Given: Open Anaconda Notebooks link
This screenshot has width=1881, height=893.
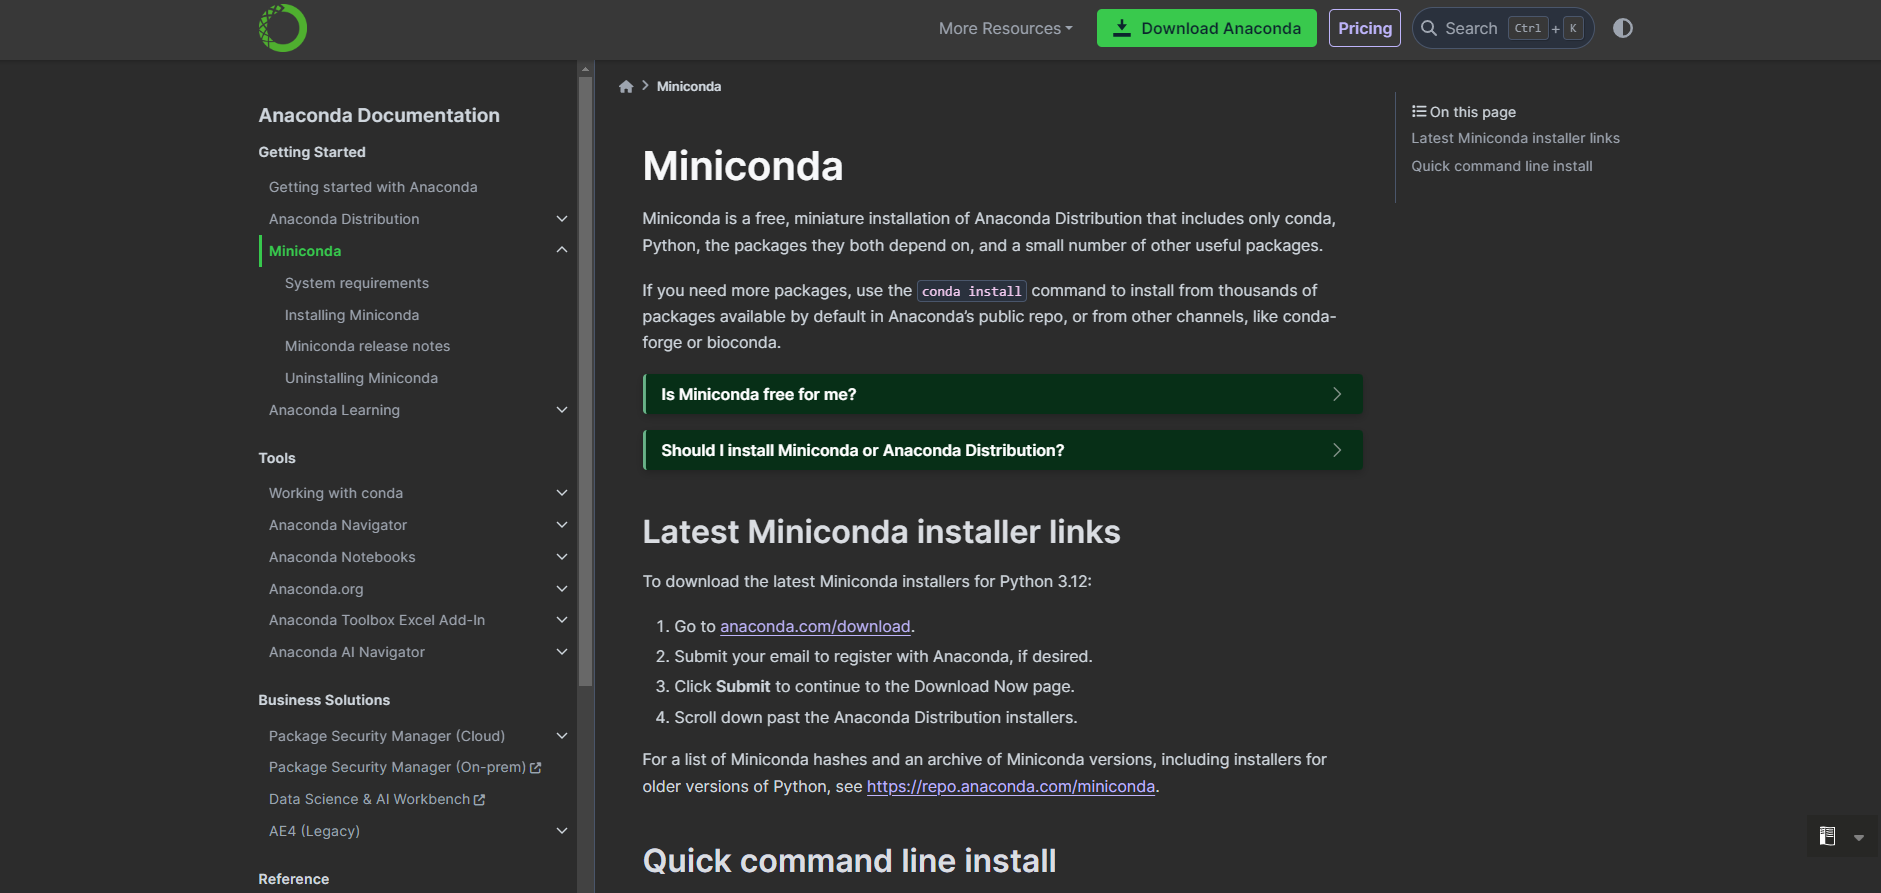Looking at the screenshot, I should [342, 557].
